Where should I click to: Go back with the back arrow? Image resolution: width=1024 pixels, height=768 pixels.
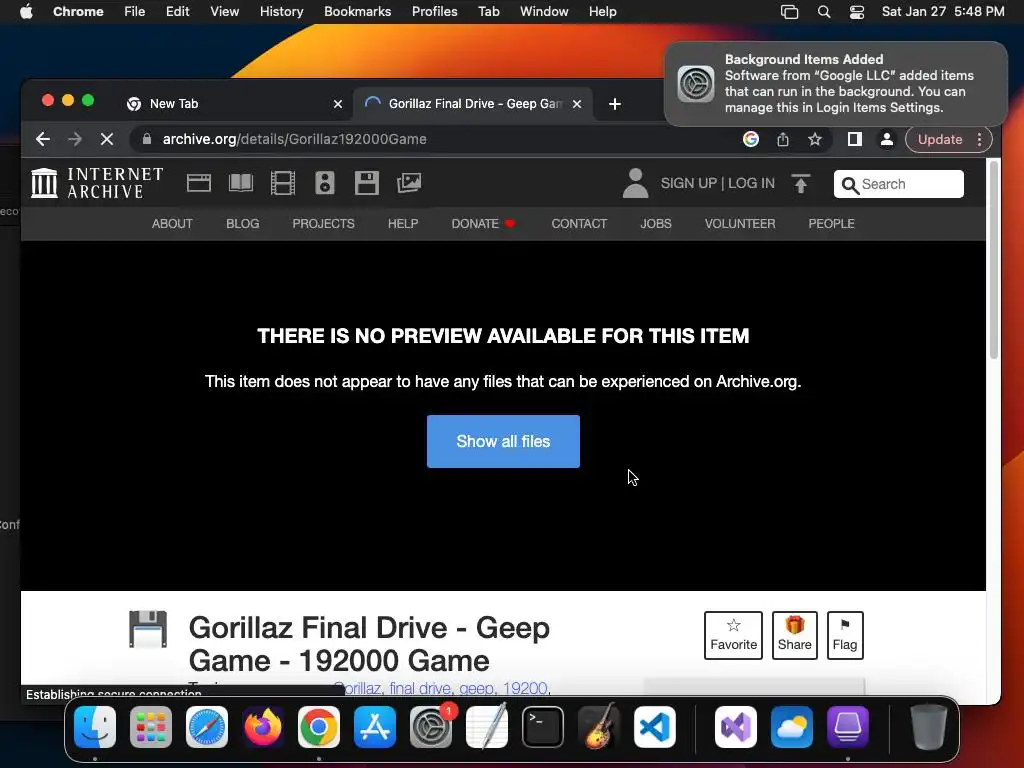pos(43,139)
